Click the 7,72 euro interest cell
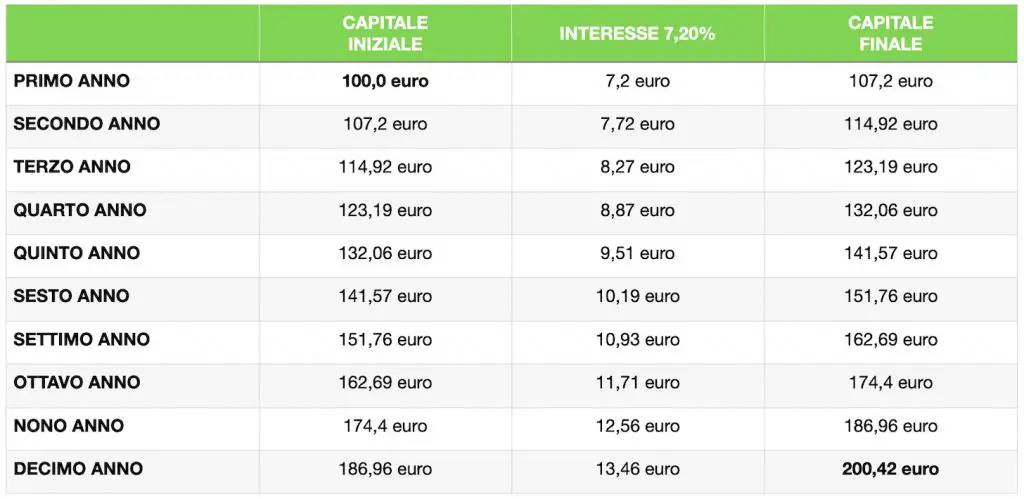 (637, 124)
